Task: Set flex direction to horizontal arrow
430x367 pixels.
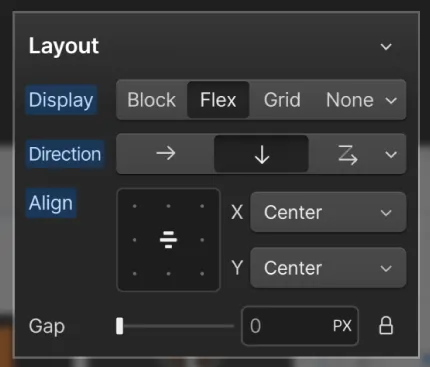Action: 166,154
